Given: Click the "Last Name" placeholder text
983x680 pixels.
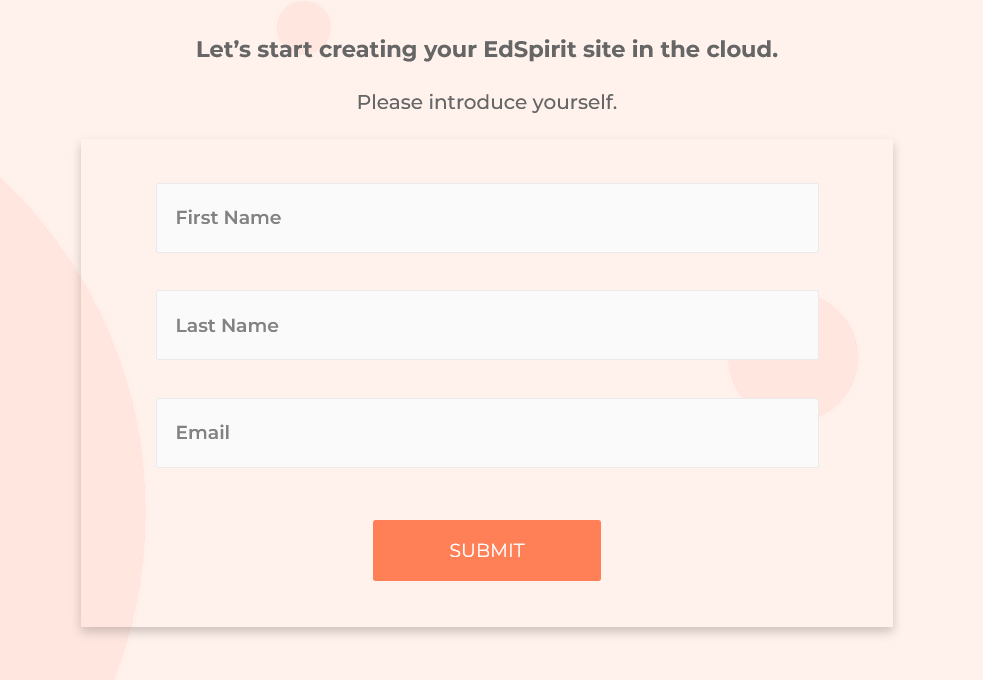Looking at the screenshot, I should 227,326.
